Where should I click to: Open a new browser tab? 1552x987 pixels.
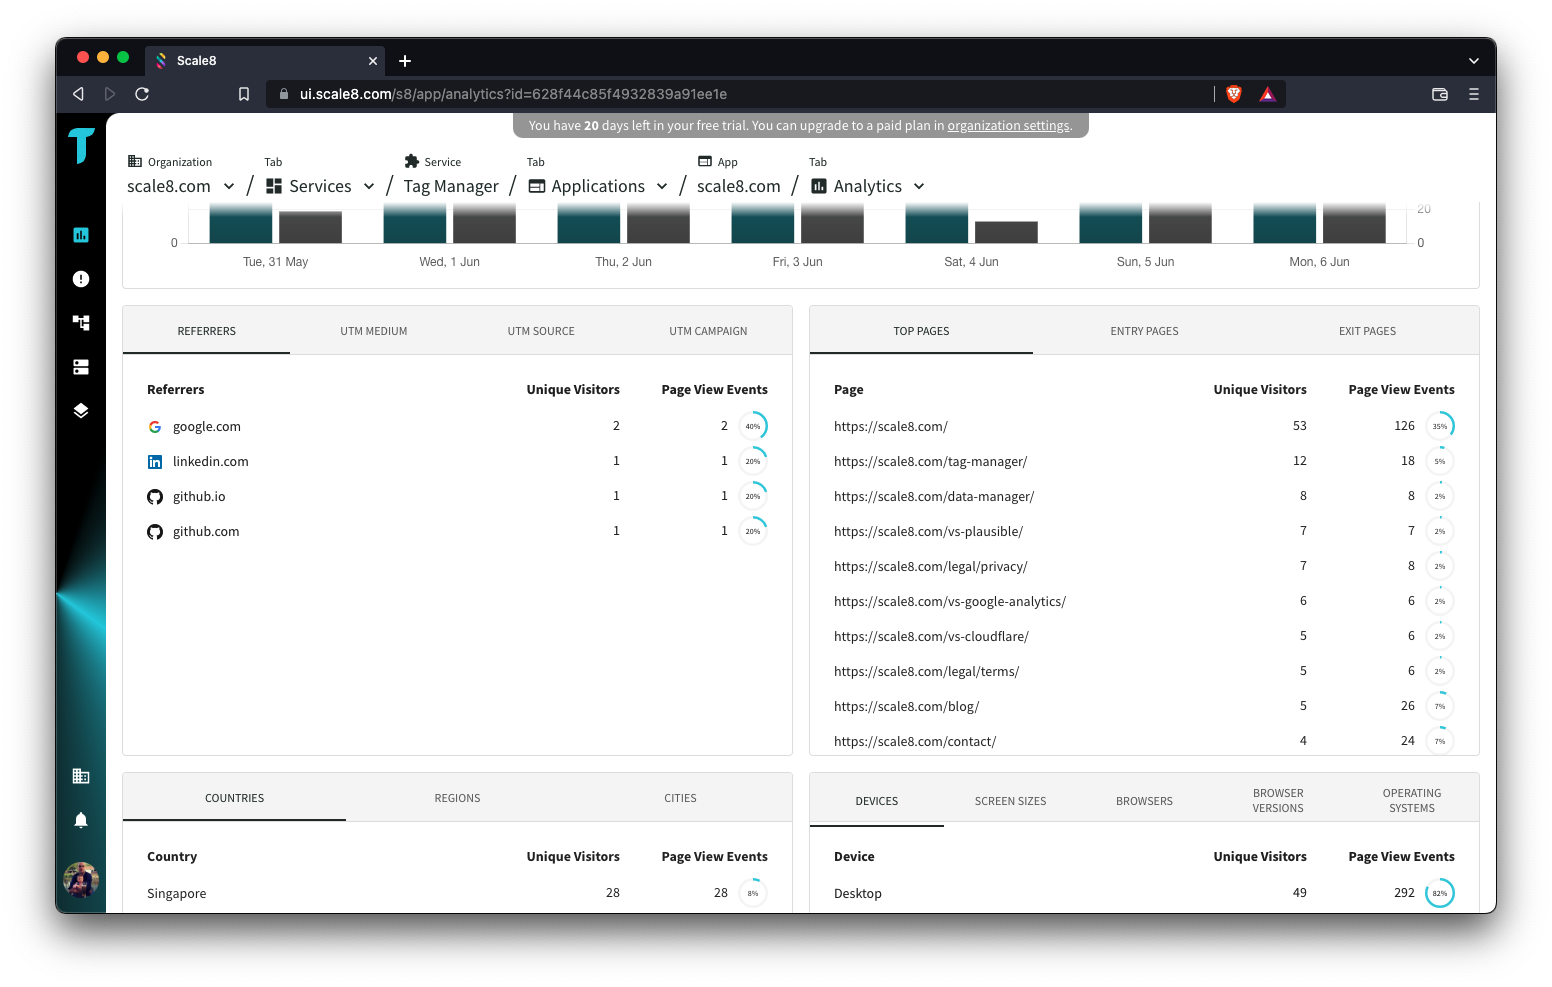405,61
